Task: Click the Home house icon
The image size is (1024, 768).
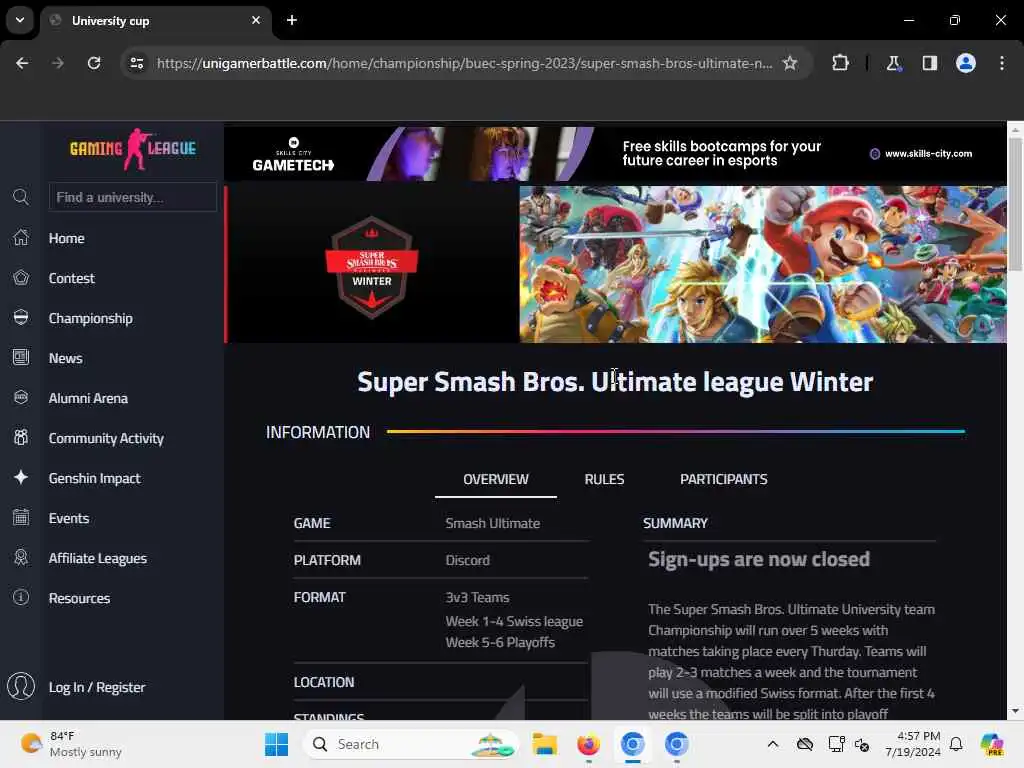Action: point(21,238)
